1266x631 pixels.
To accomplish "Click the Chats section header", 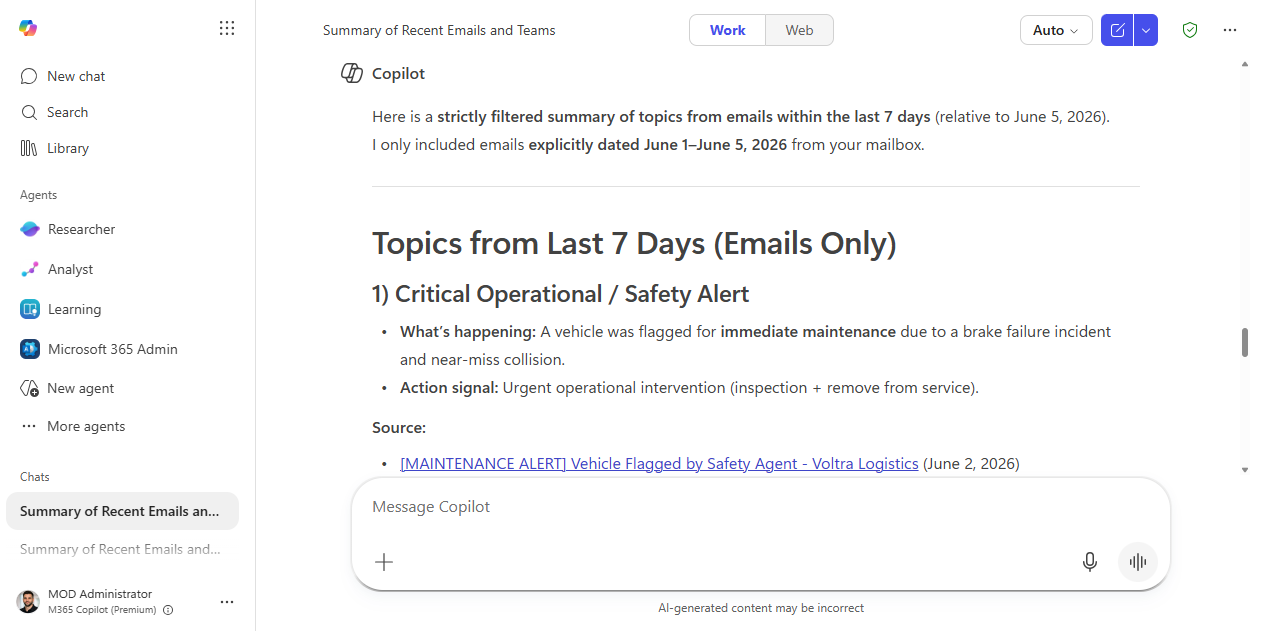I will [35, 477].
